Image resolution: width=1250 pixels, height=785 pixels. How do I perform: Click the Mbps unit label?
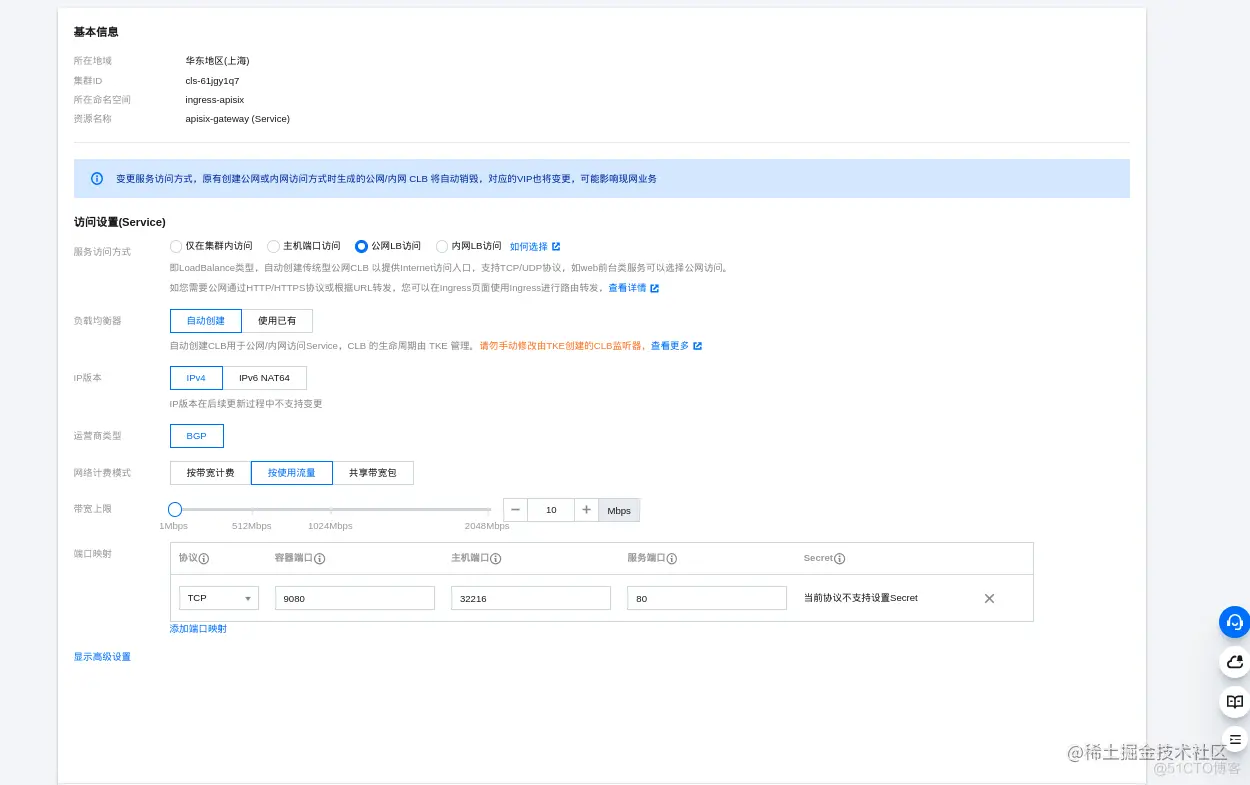tap(619, 510)
